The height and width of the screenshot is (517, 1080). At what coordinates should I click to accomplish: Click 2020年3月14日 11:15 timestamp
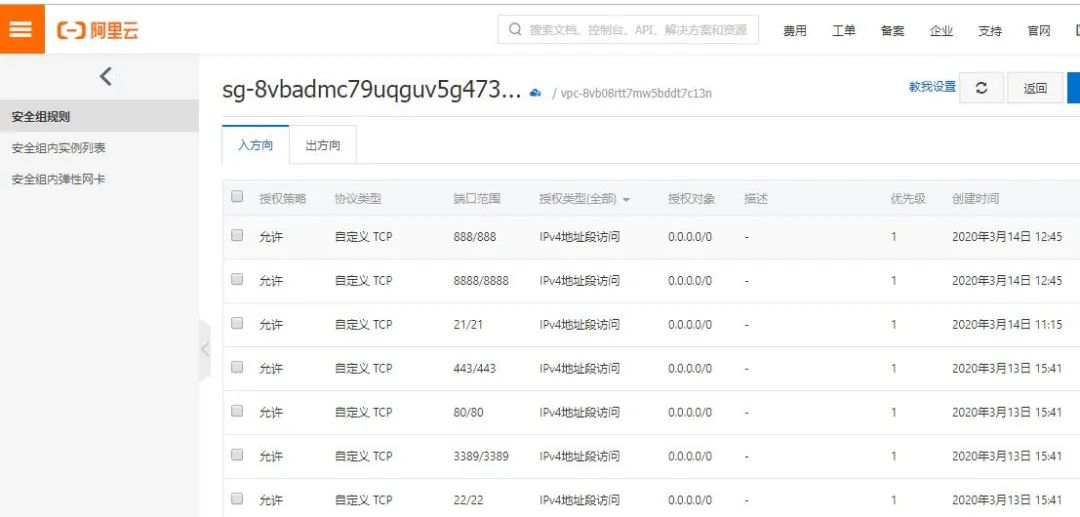tap(1007, 324)
